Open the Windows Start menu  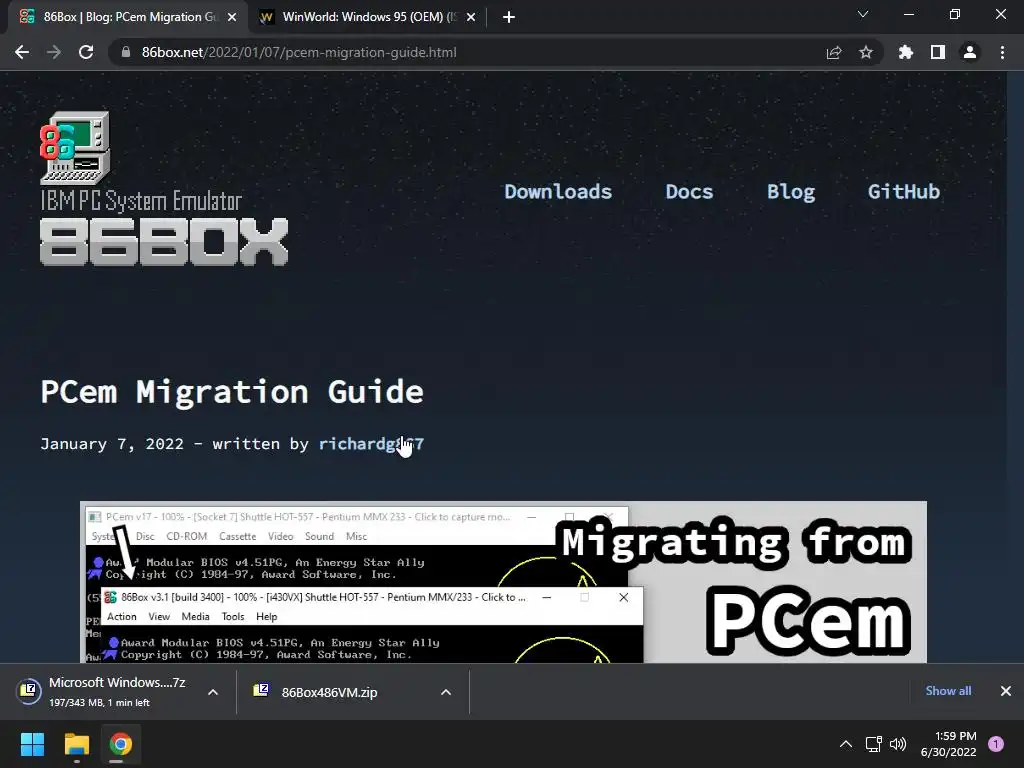(32, 744)
